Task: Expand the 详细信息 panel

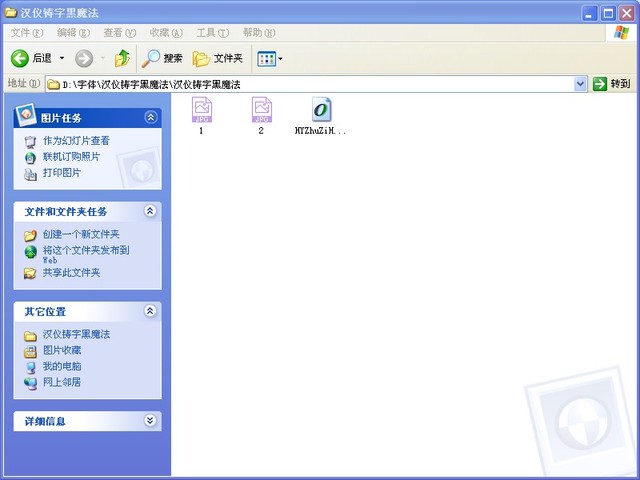Action: point(150,421)
